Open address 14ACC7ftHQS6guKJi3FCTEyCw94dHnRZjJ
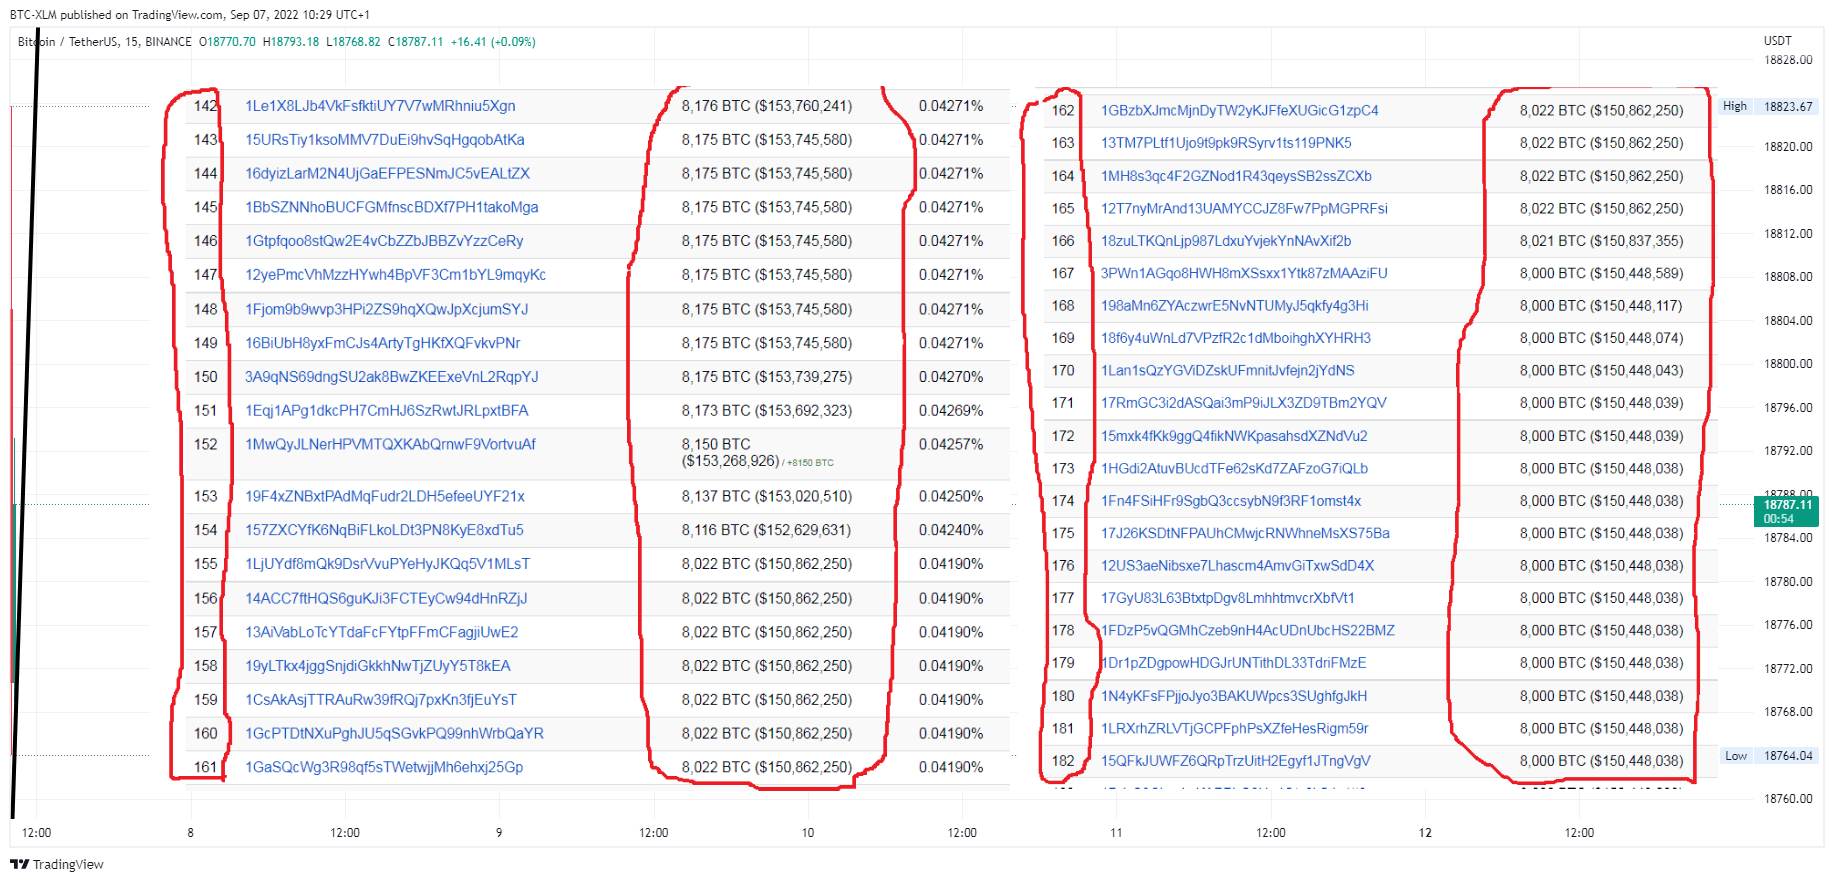1834x882 pixels. pos(386,598)
